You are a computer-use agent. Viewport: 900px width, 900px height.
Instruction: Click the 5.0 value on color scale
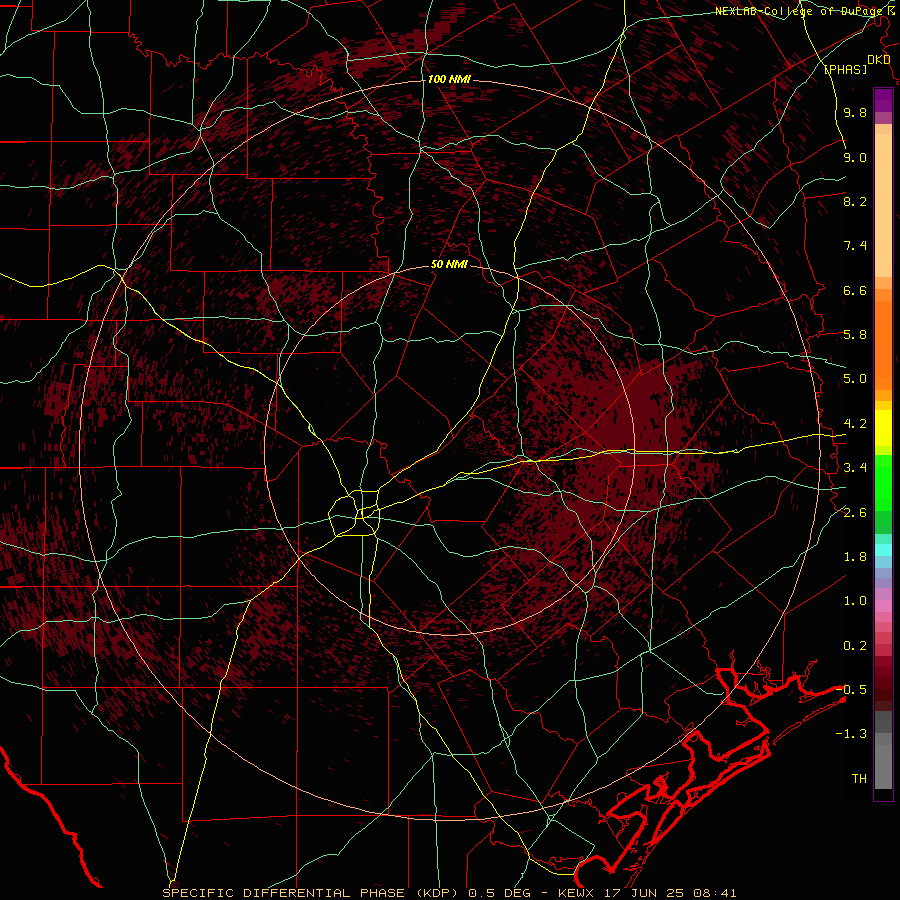[x=855, y=379]
